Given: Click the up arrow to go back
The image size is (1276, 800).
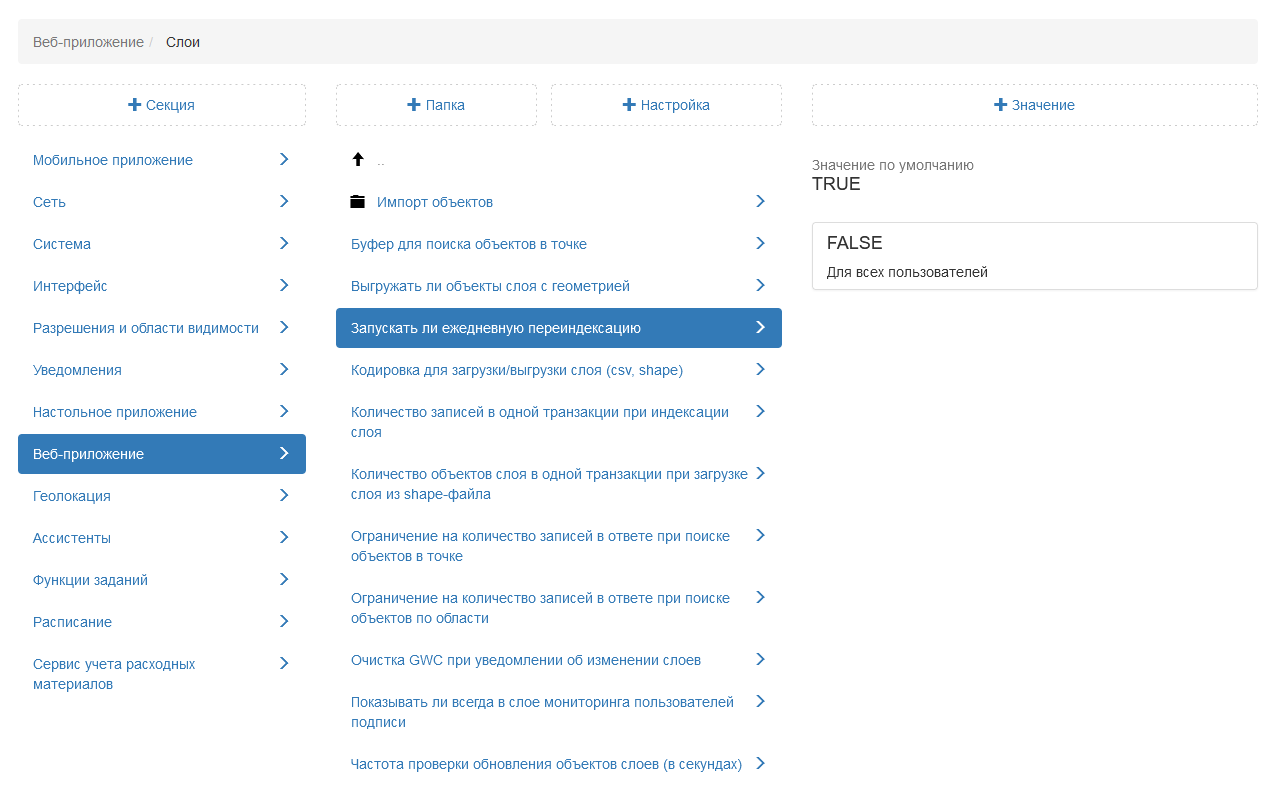Looking at the screenshot, I should click(x=358, y=160).
